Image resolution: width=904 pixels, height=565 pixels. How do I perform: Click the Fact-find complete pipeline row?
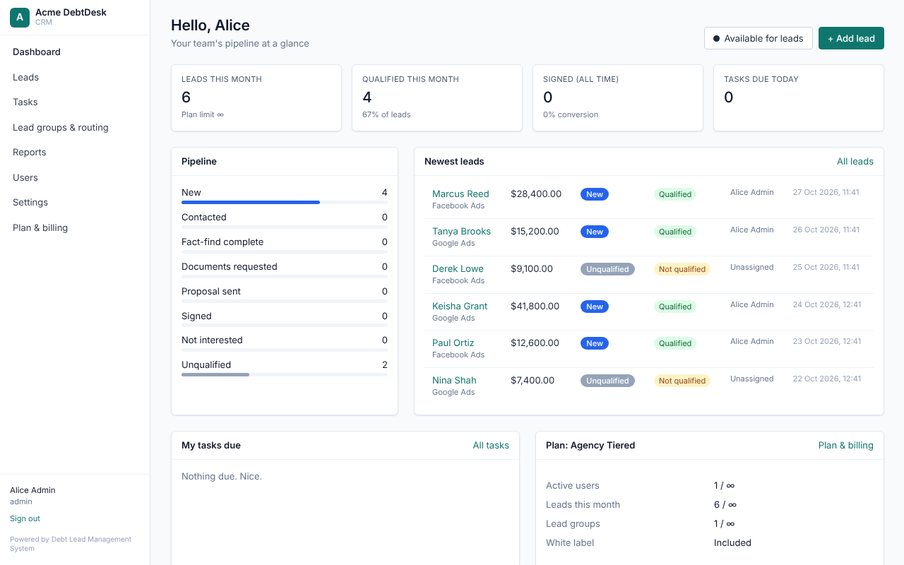point(284,244)
